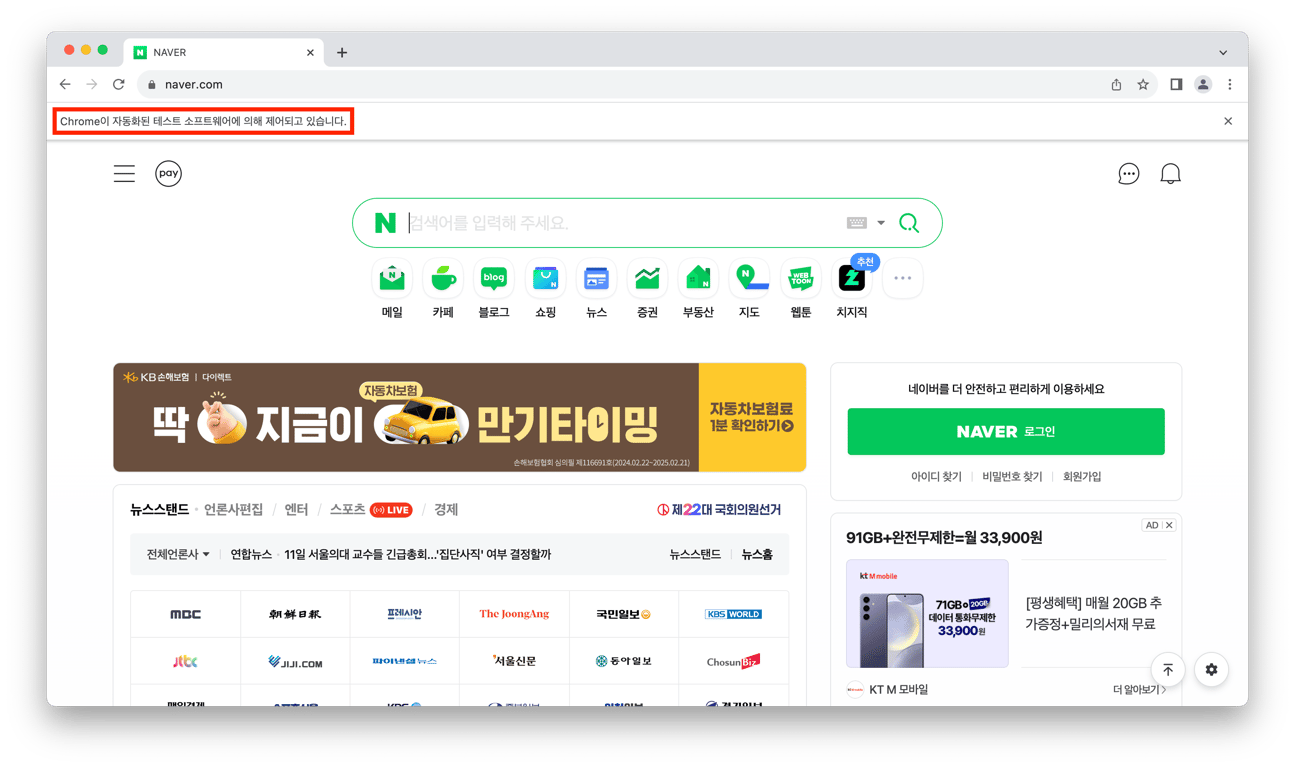The width and height of the screenshot is (1295, 768).
Task: Open the Chrome share icon in address bar
Action: click(x=1116, y=85)
